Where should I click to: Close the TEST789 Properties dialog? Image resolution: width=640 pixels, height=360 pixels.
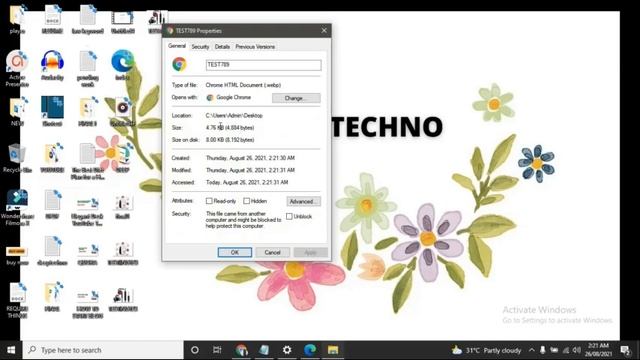[324, 31]
